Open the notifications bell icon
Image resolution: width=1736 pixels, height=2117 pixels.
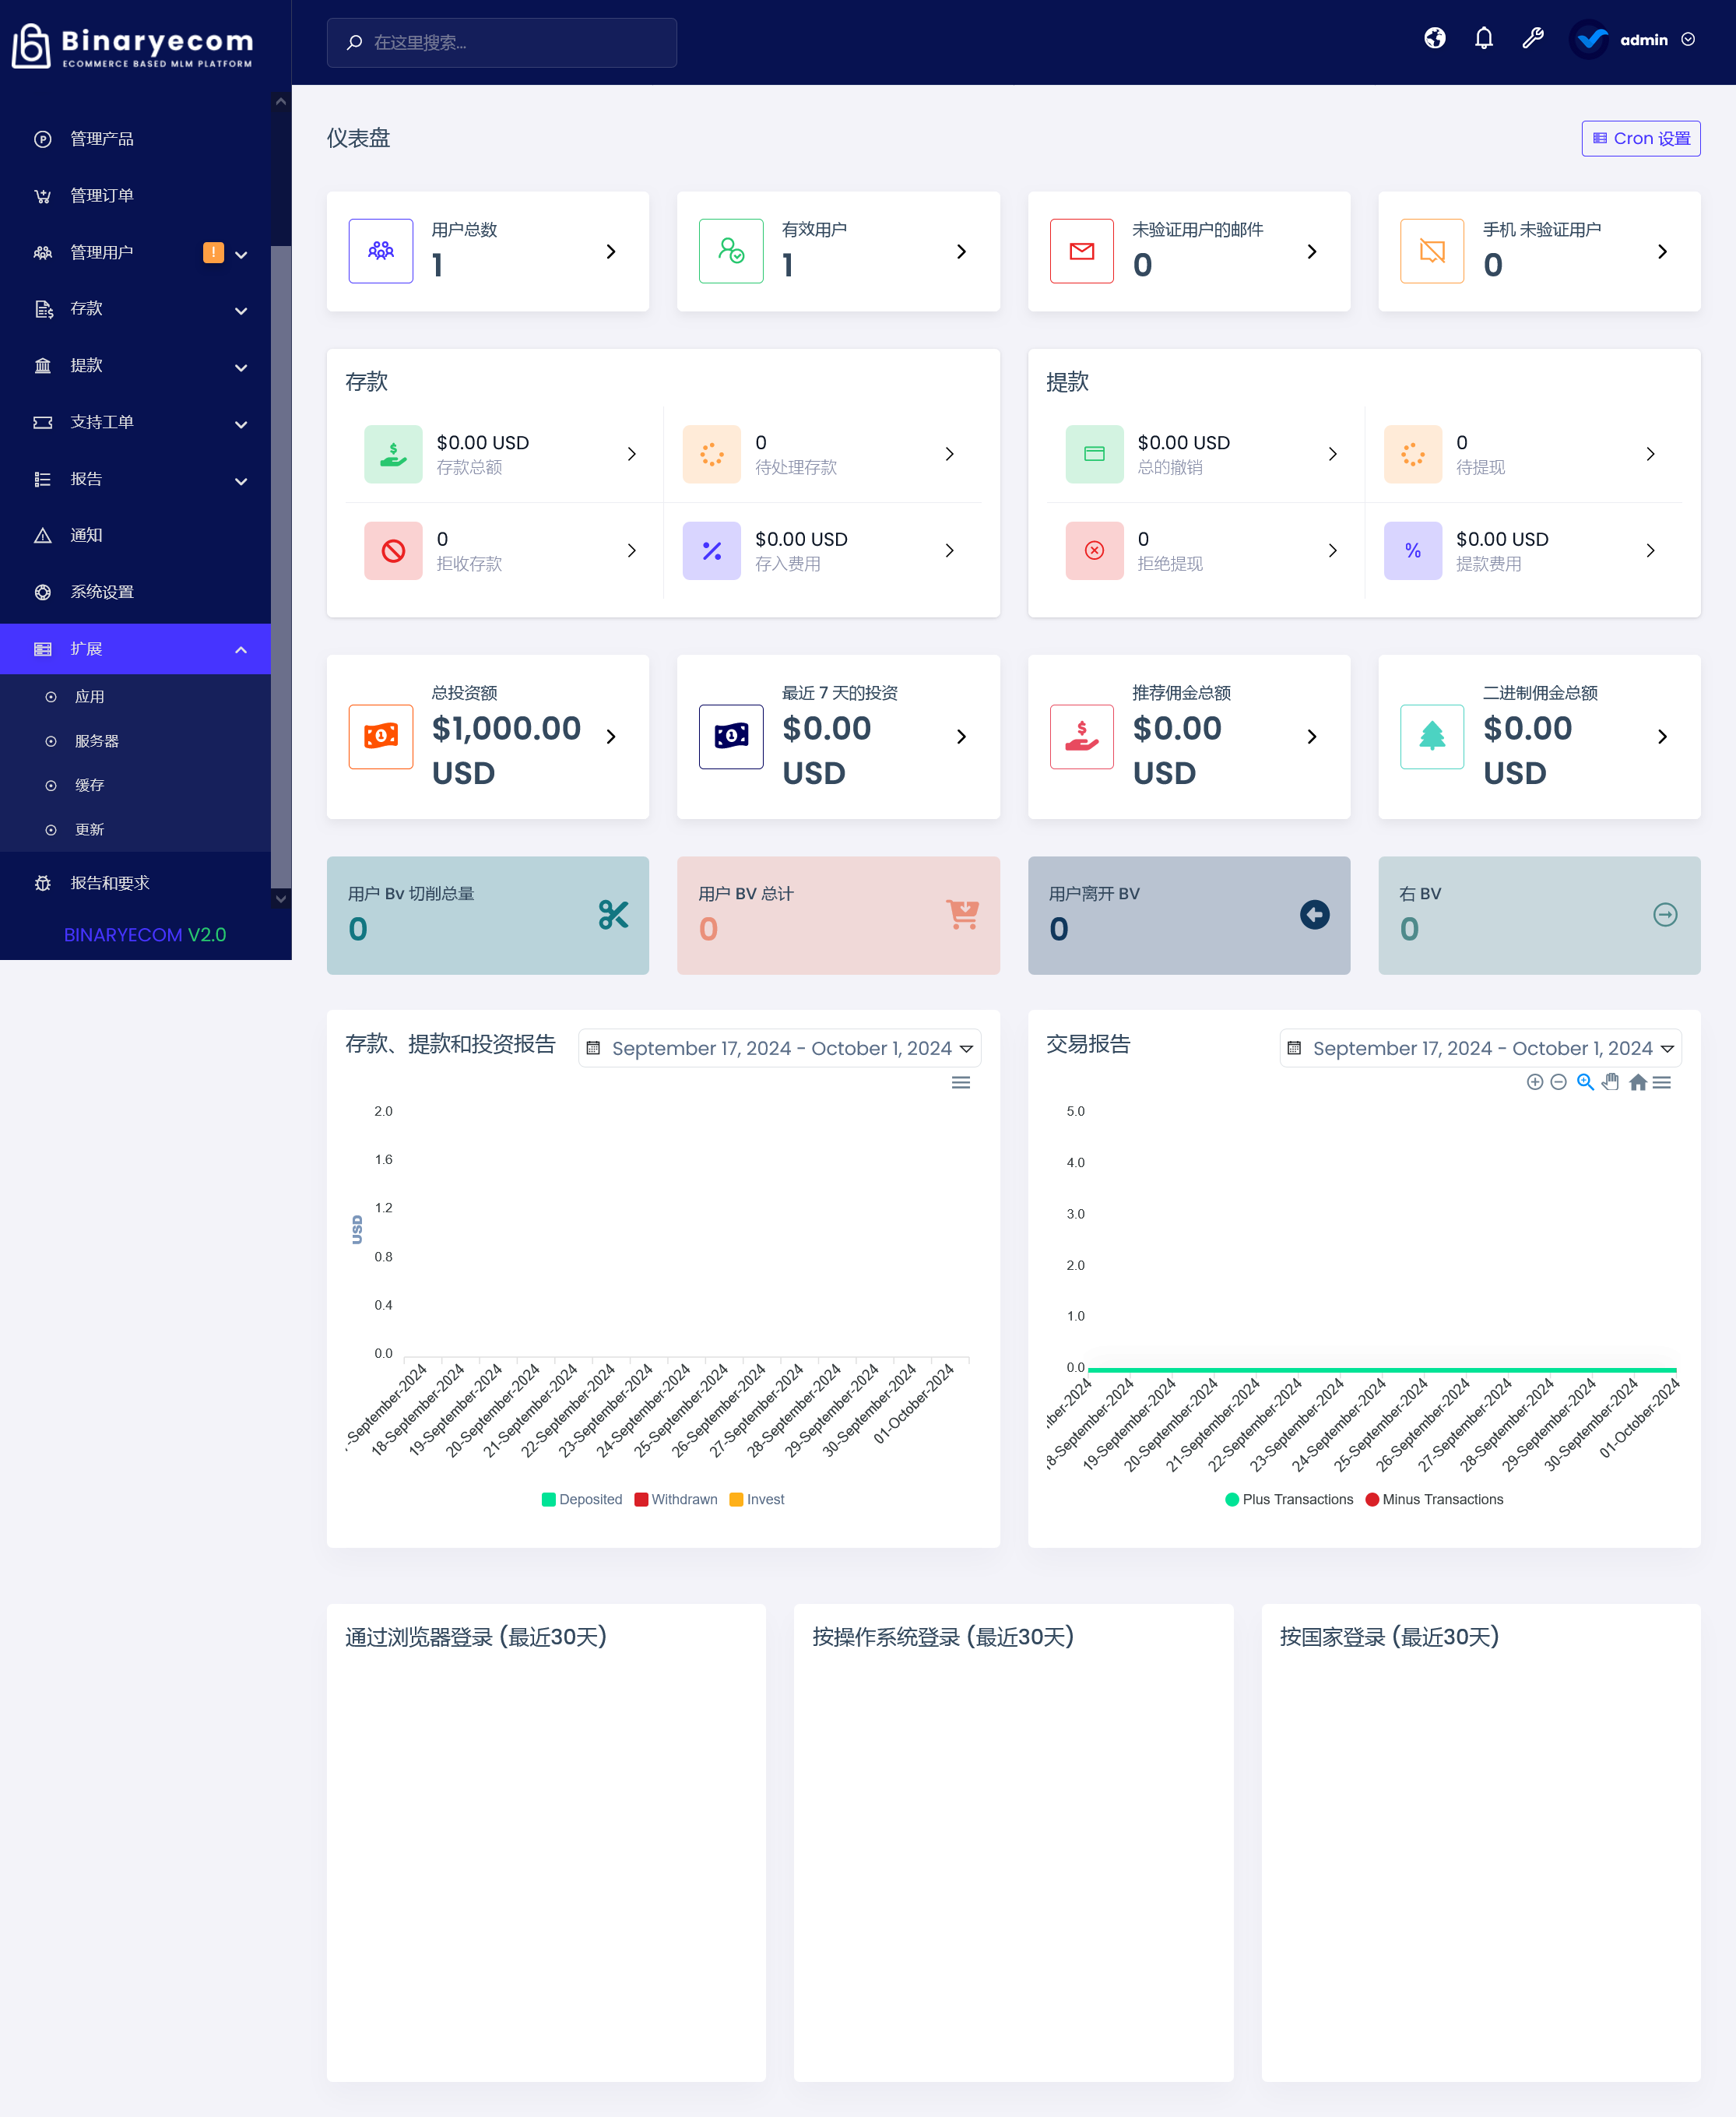(x=1483, y=39)
